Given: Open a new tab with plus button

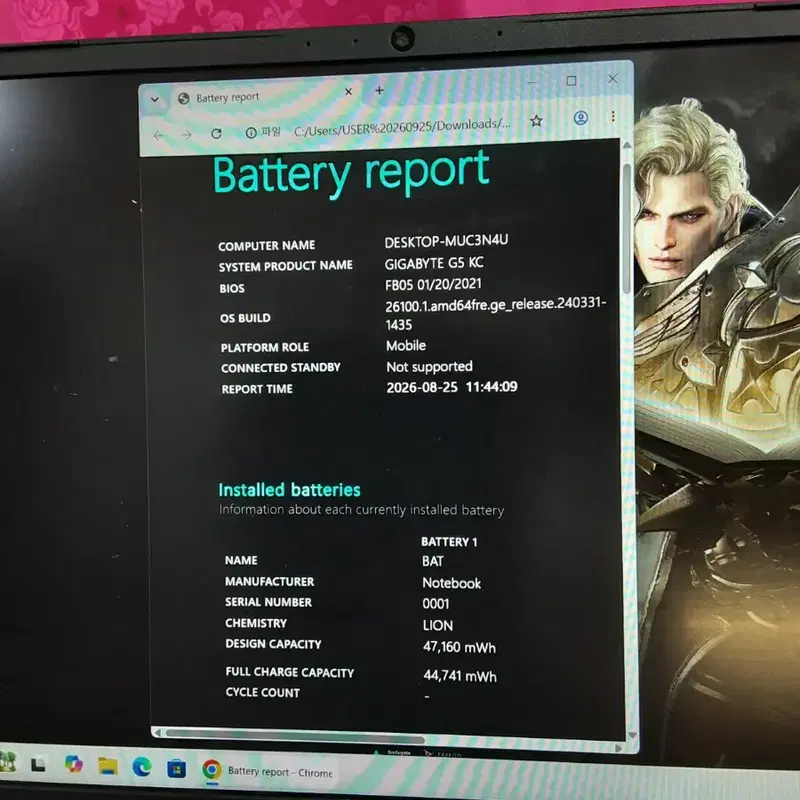Looking at the screenshot, I should (x=379, y=91).
